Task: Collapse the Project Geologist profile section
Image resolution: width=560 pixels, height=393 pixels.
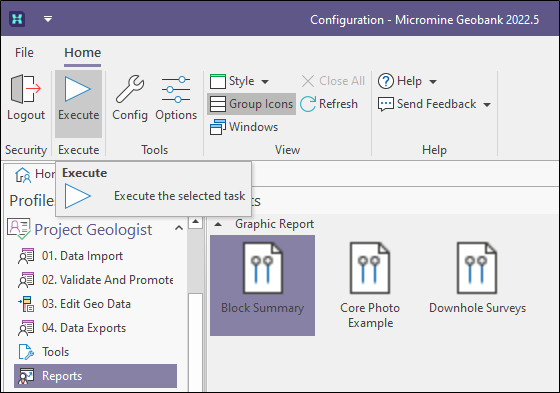Action: (179, 228)
